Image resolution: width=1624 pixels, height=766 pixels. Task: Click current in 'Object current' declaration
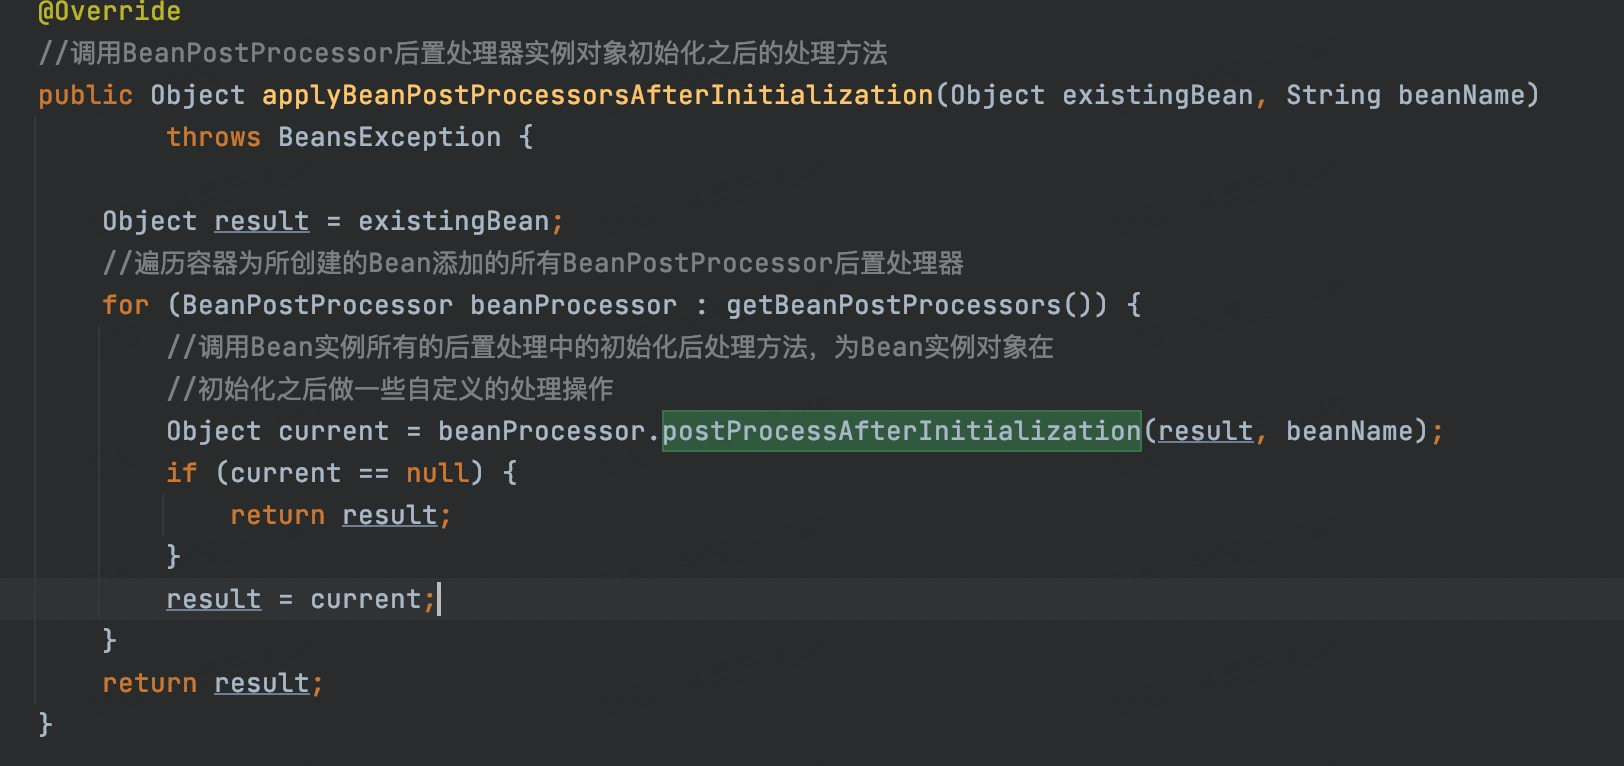(333, 431)
